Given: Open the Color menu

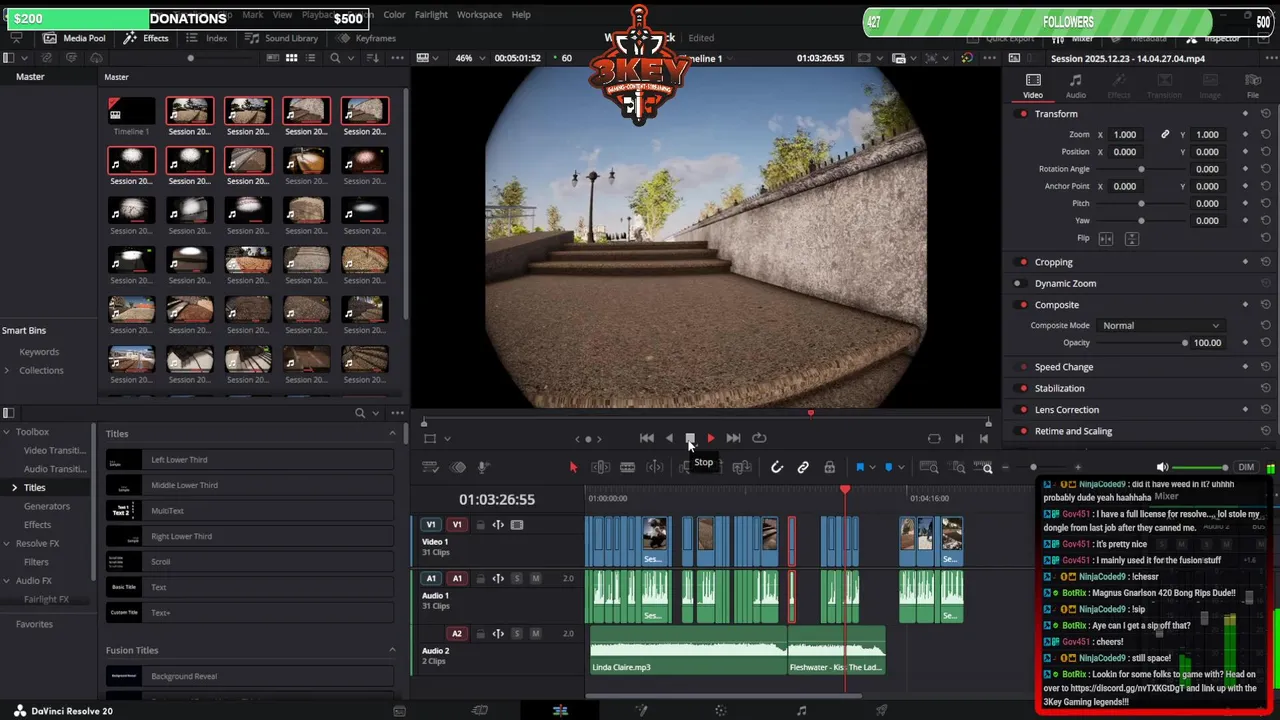Looking at the screenshot, I should coord(394,15).
